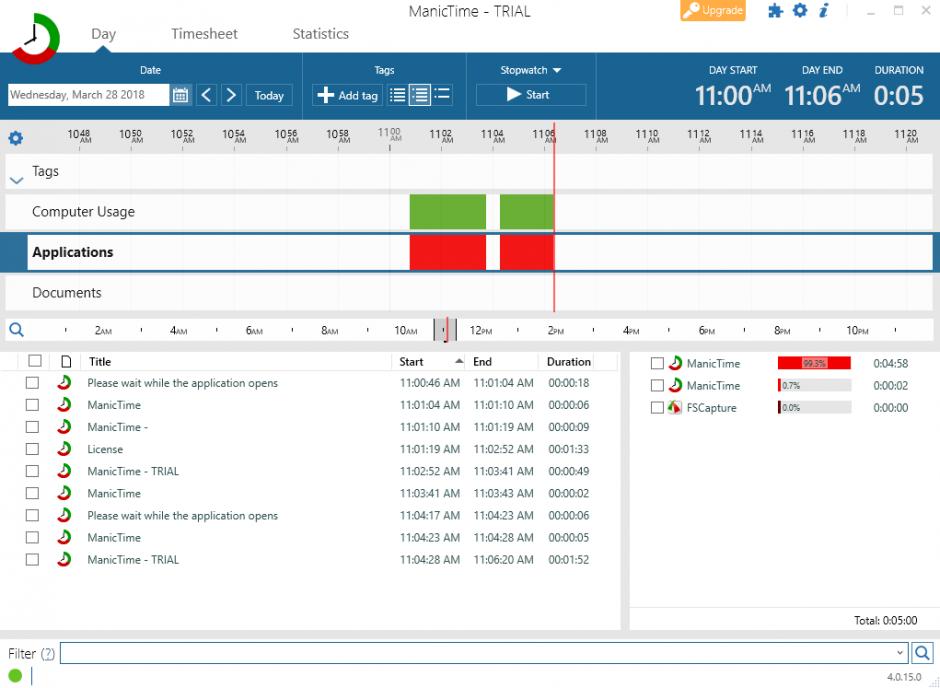Image resolution: width=940 pixels, height=688 pixels.
Task: Click the date text field
Action: point(88,95)
